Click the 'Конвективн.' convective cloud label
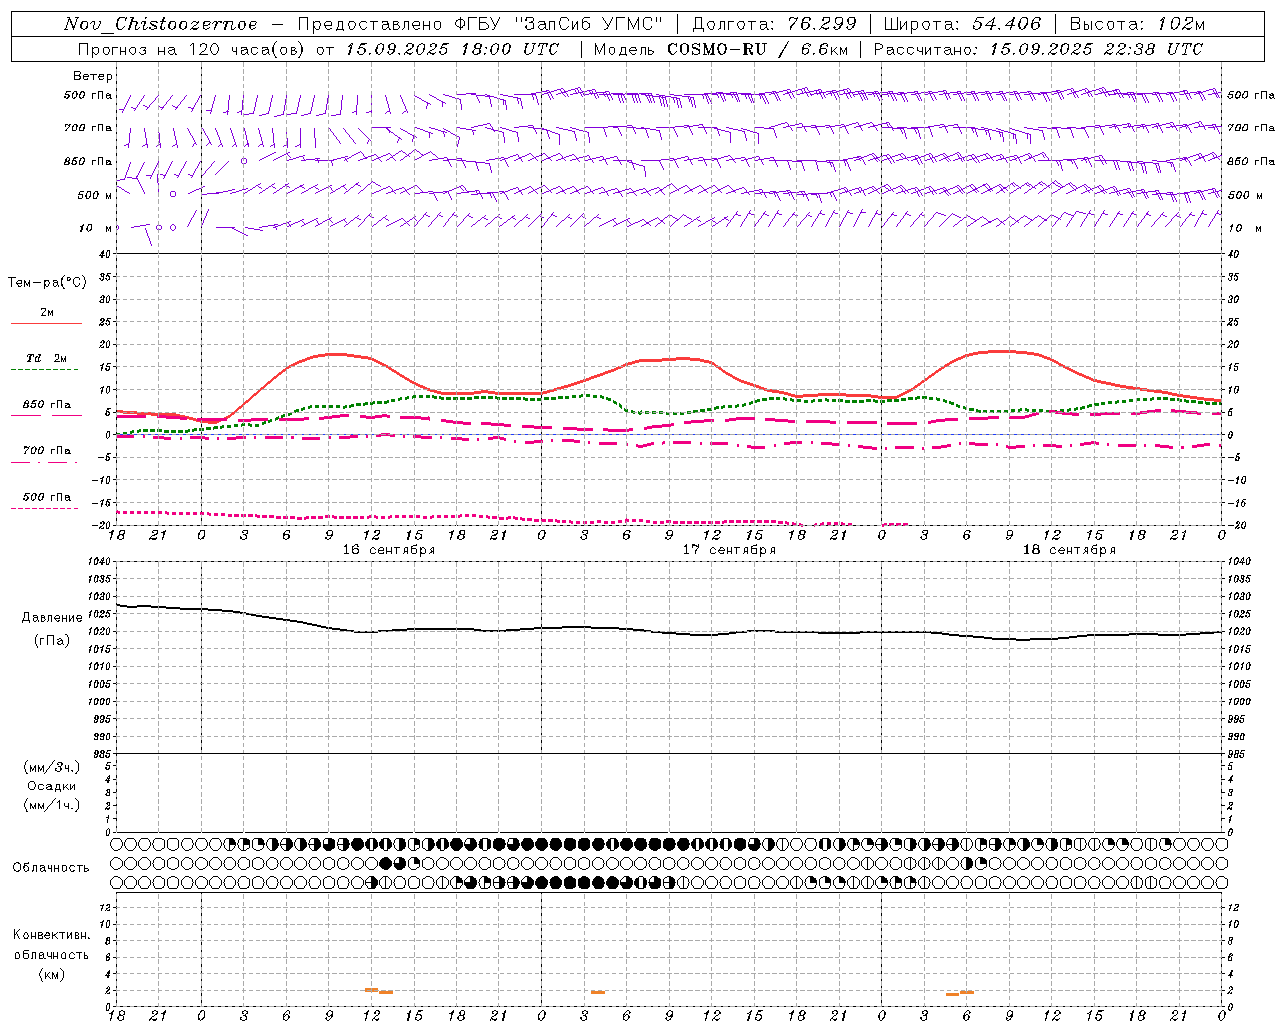The image size is (1280, 1024). (x=51, y=935)
